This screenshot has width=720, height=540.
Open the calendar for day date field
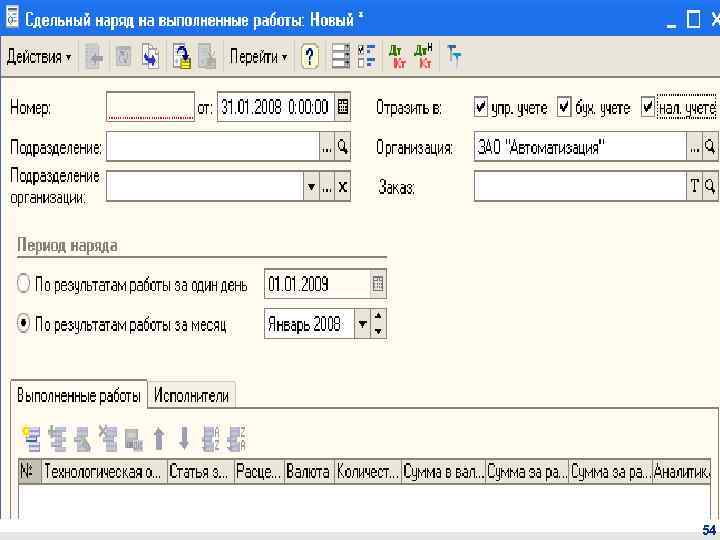[x=378, y=284]
